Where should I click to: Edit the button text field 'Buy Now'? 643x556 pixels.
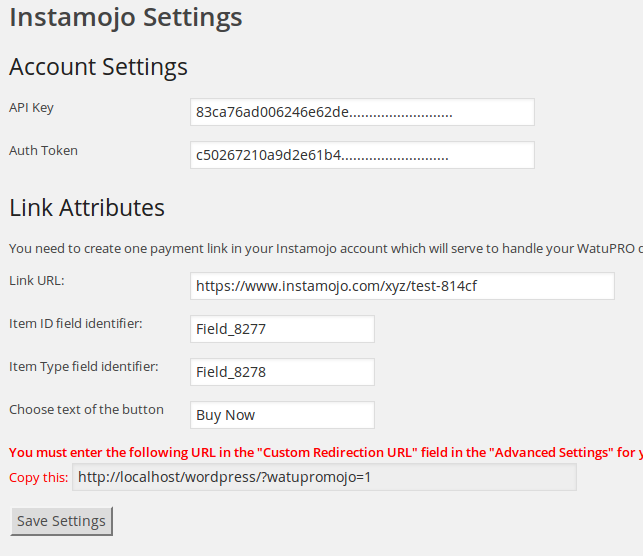click(x=282, y=415)
